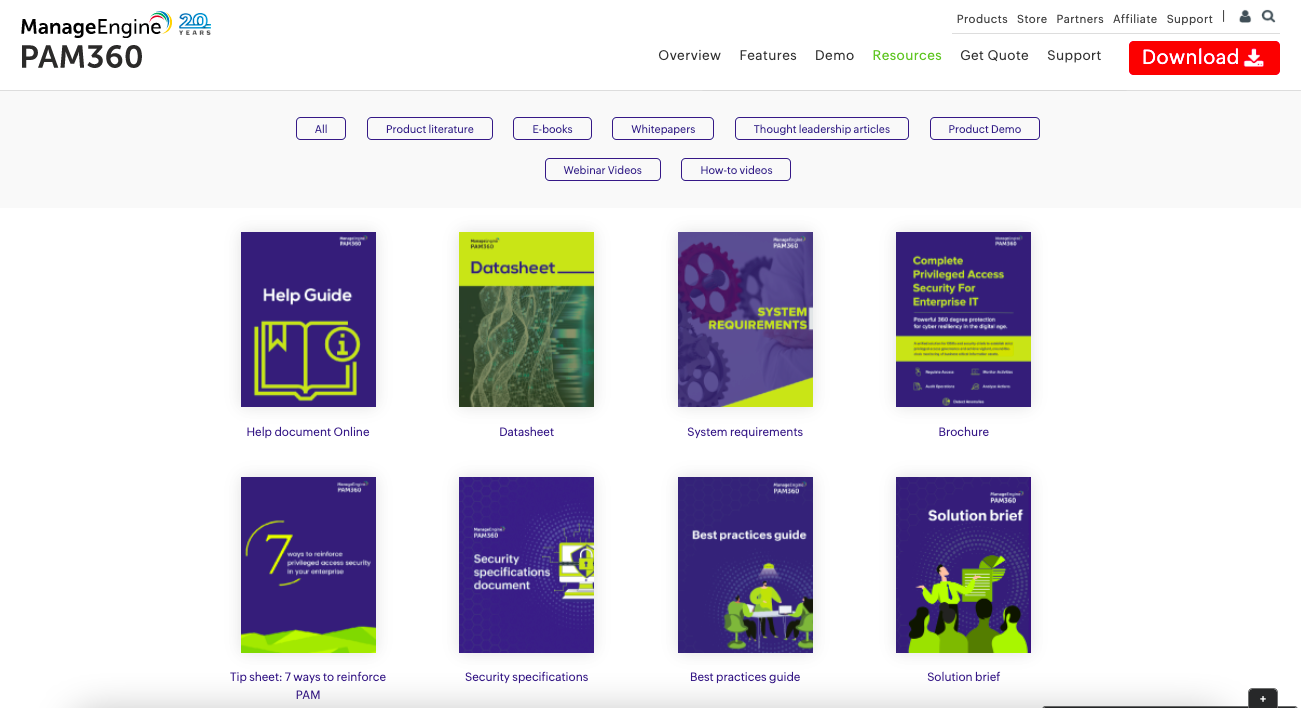Open the Brochure cover thumbnail

point(963,320)
